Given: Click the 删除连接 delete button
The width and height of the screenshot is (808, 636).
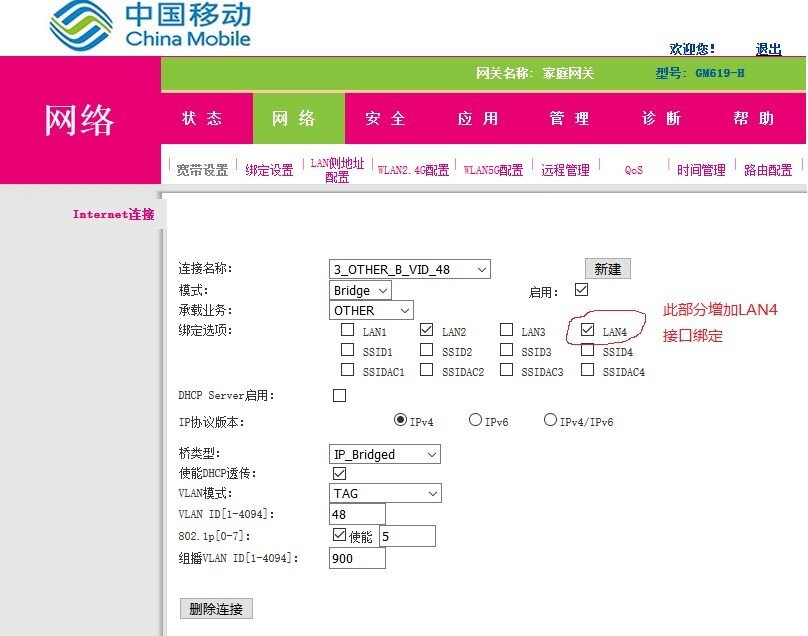Looking at the screenshot, I should 215,608.
